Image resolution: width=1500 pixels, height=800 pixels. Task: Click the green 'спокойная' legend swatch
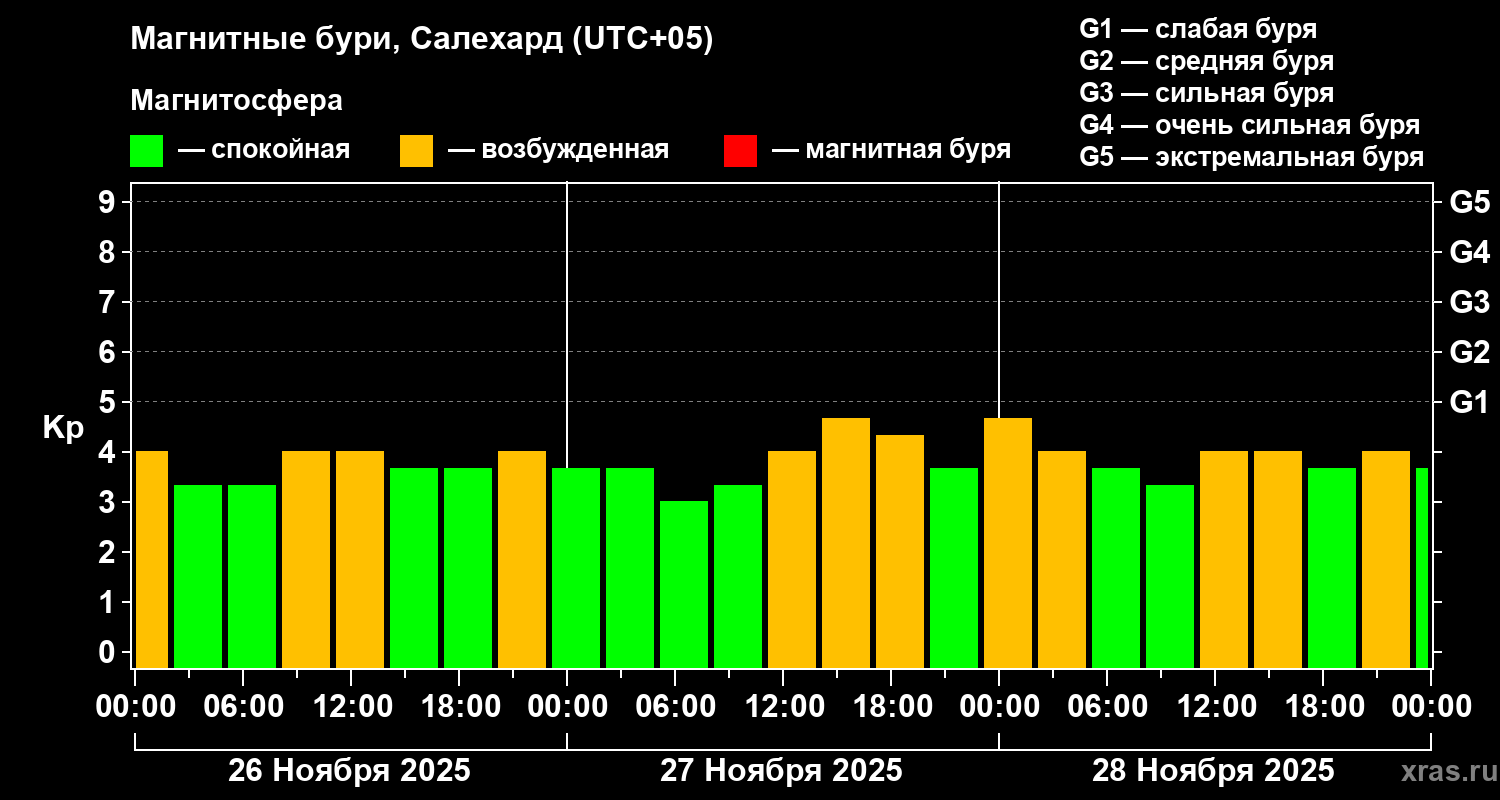point(146,151)
